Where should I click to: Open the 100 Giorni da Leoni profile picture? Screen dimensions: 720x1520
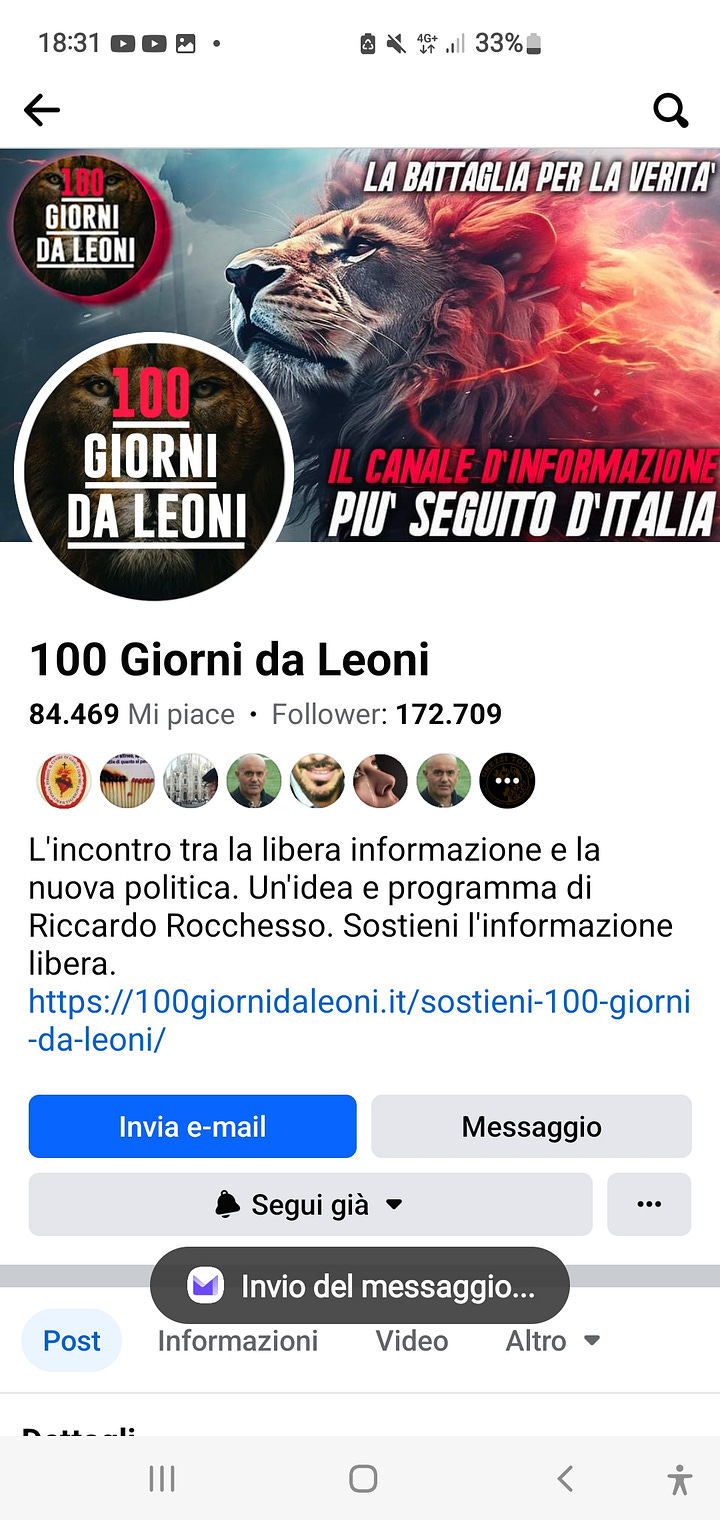point(154,467)
